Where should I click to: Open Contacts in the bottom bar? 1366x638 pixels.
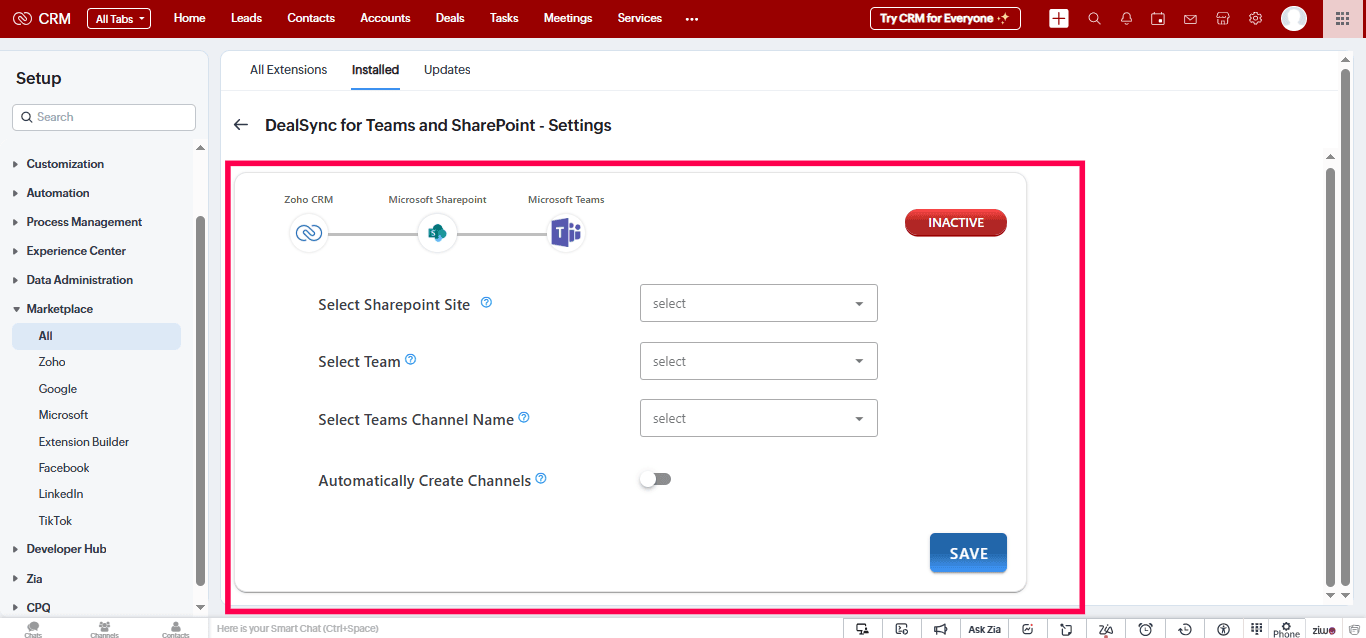(x=176, y=629)
